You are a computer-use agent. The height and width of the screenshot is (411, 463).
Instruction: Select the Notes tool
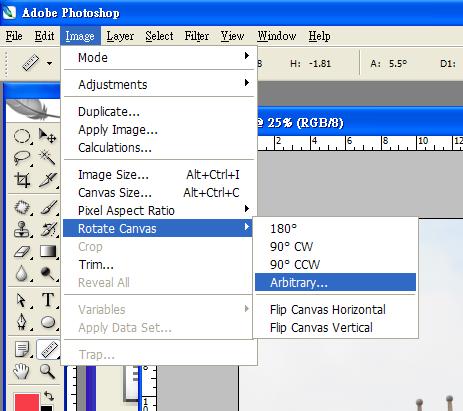(22, 349)
